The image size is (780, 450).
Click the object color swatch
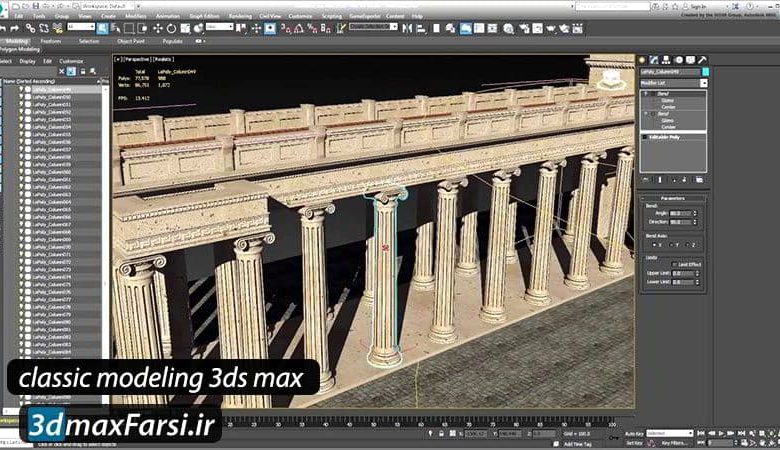click(705, 72)
